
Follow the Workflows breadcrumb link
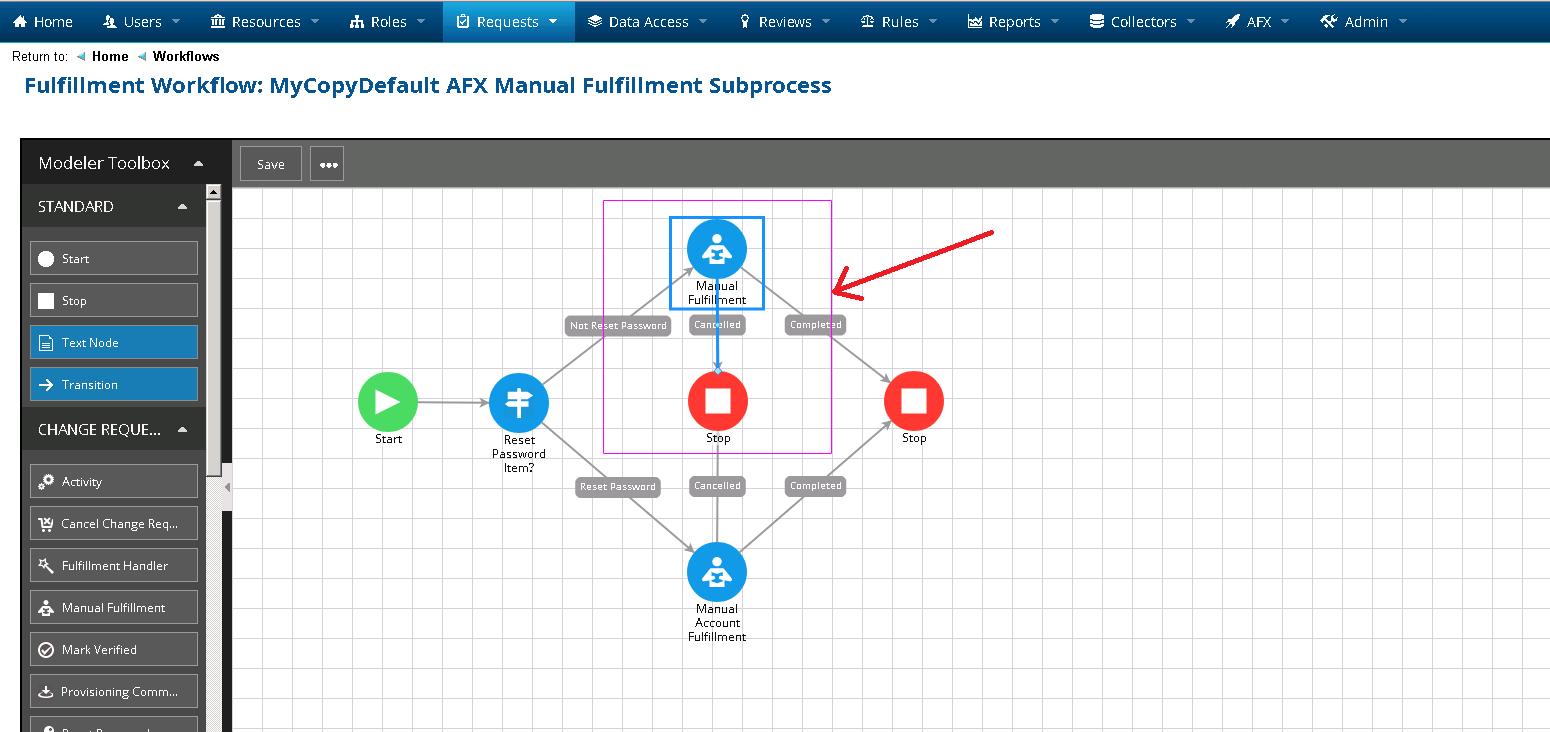(186, 56)
